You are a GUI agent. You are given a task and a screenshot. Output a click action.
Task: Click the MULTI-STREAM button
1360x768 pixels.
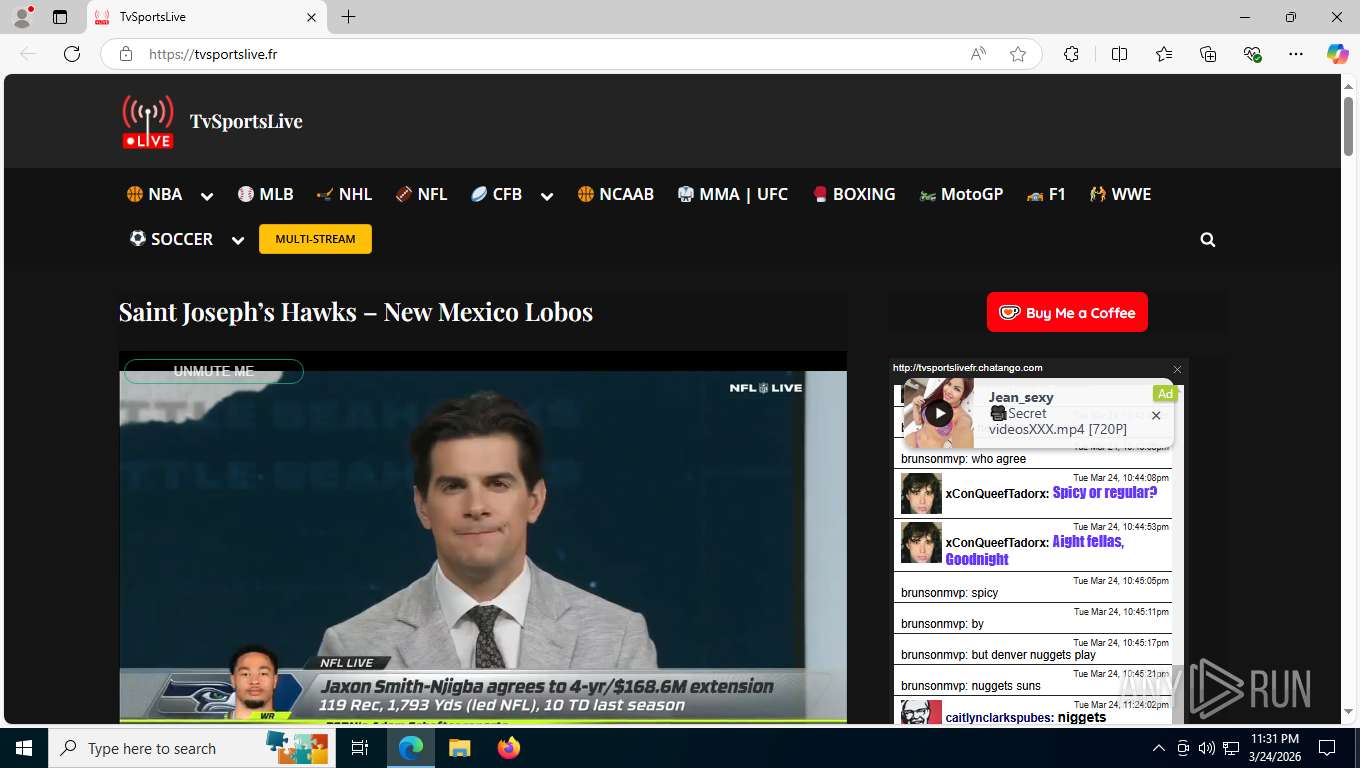(315, 239)
